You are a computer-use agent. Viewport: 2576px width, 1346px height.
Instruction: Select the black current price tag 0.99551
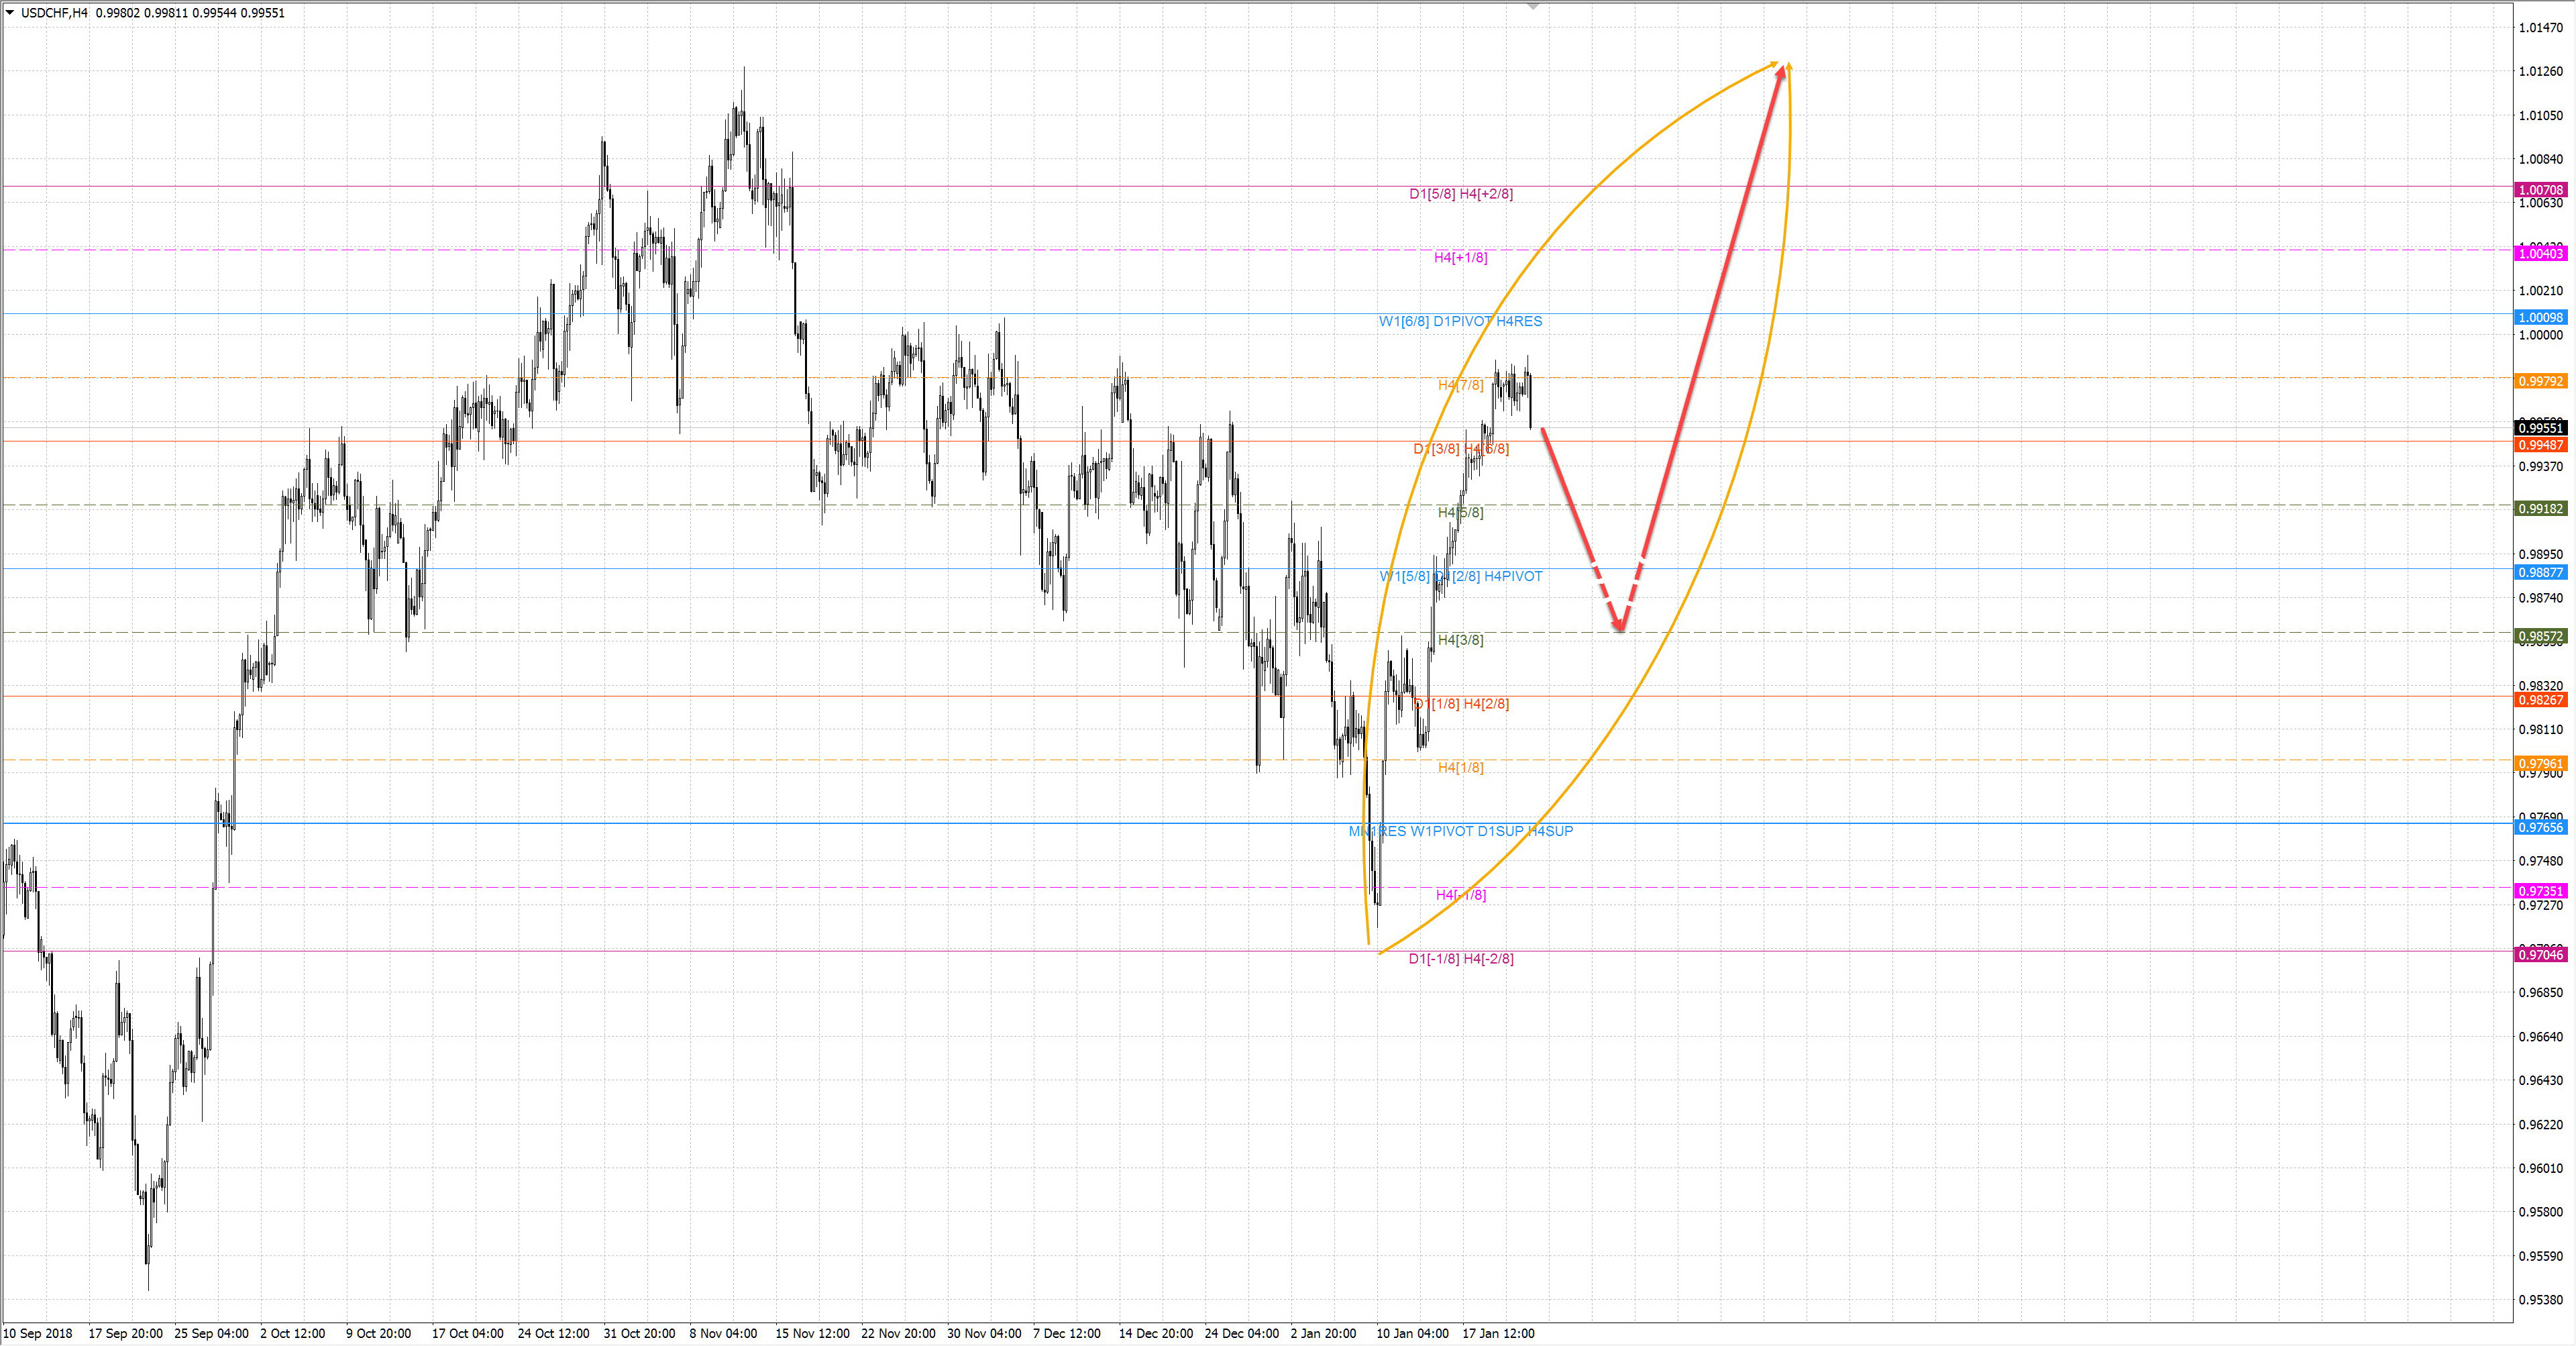tap(2540, 428)
